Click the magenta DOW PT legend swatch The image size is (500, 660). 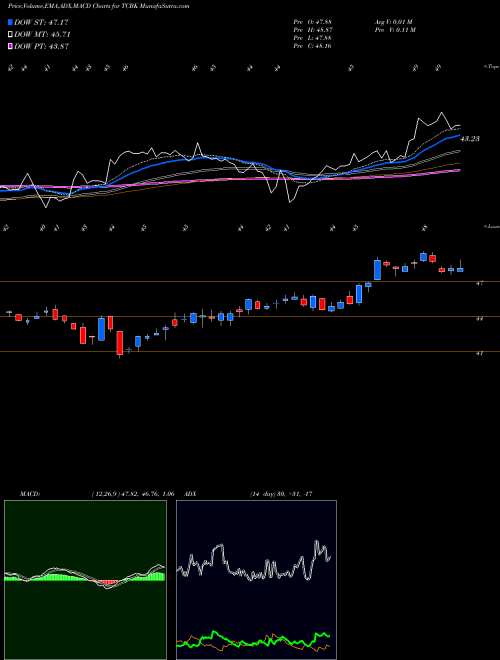[11, 46]
